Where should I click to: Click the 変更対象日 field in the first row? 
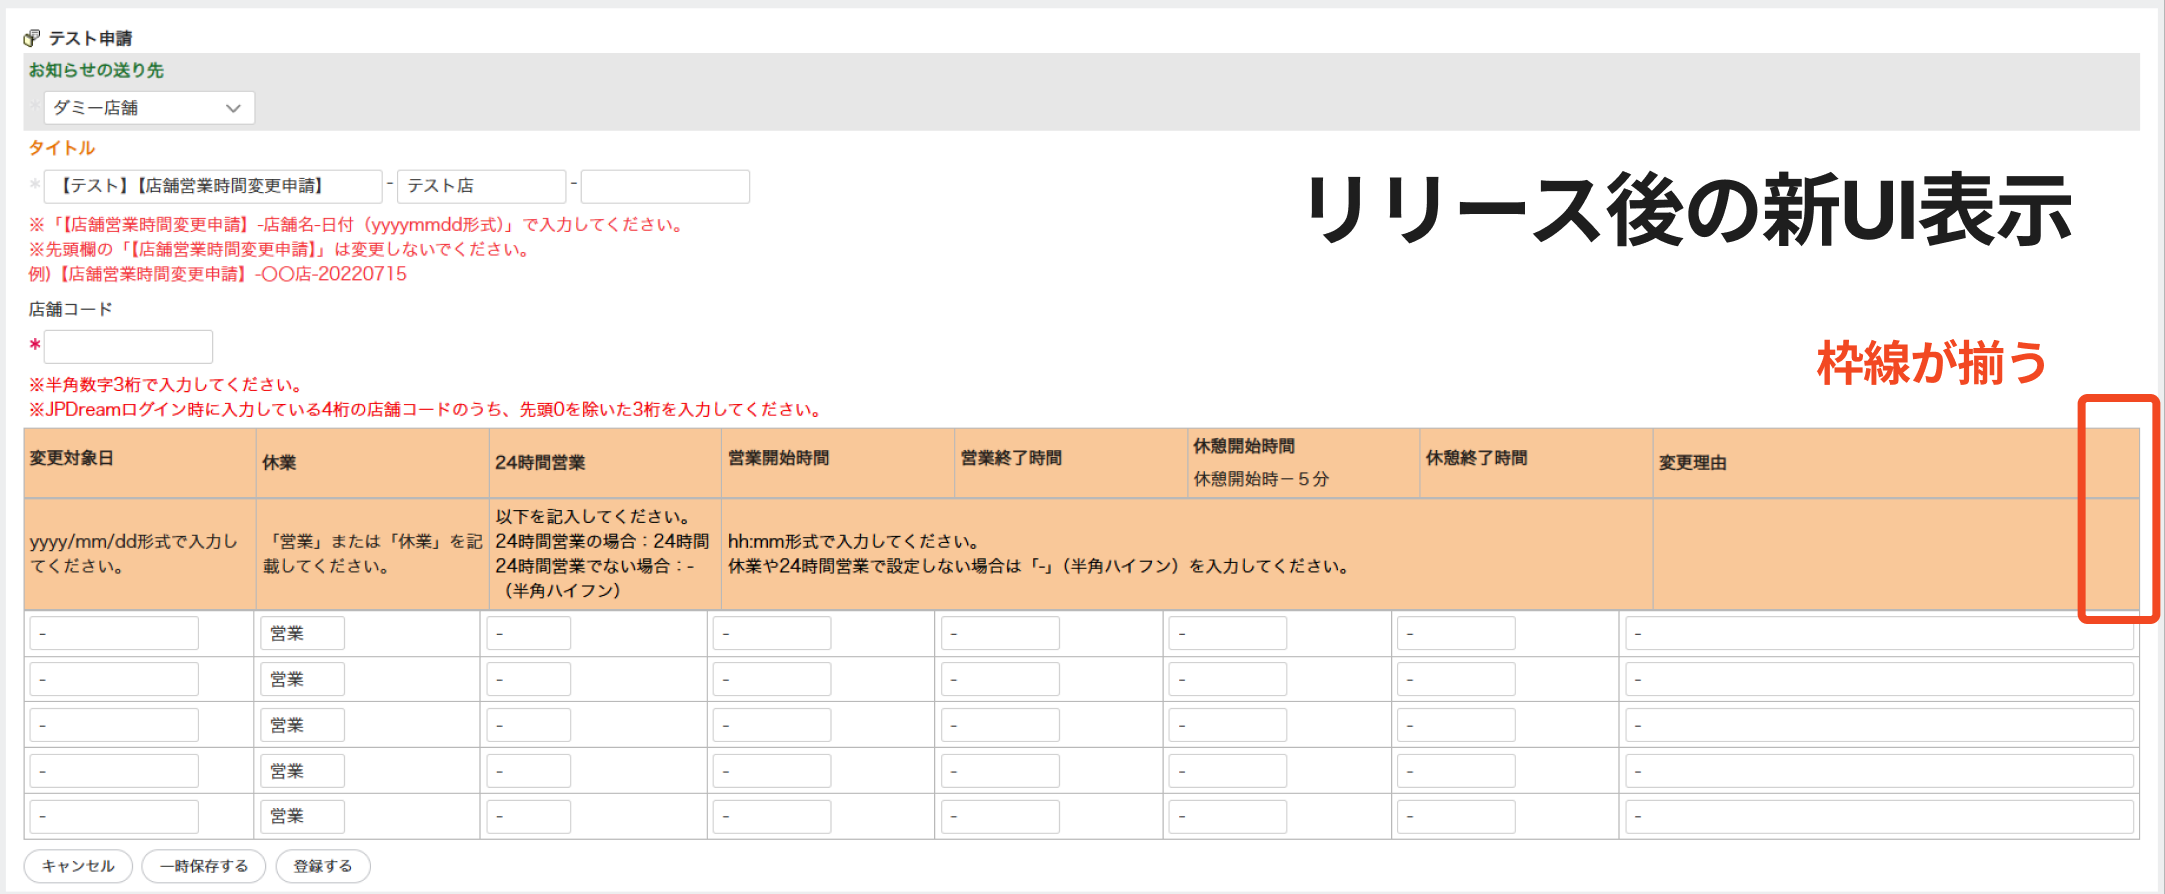coord(114,634)
